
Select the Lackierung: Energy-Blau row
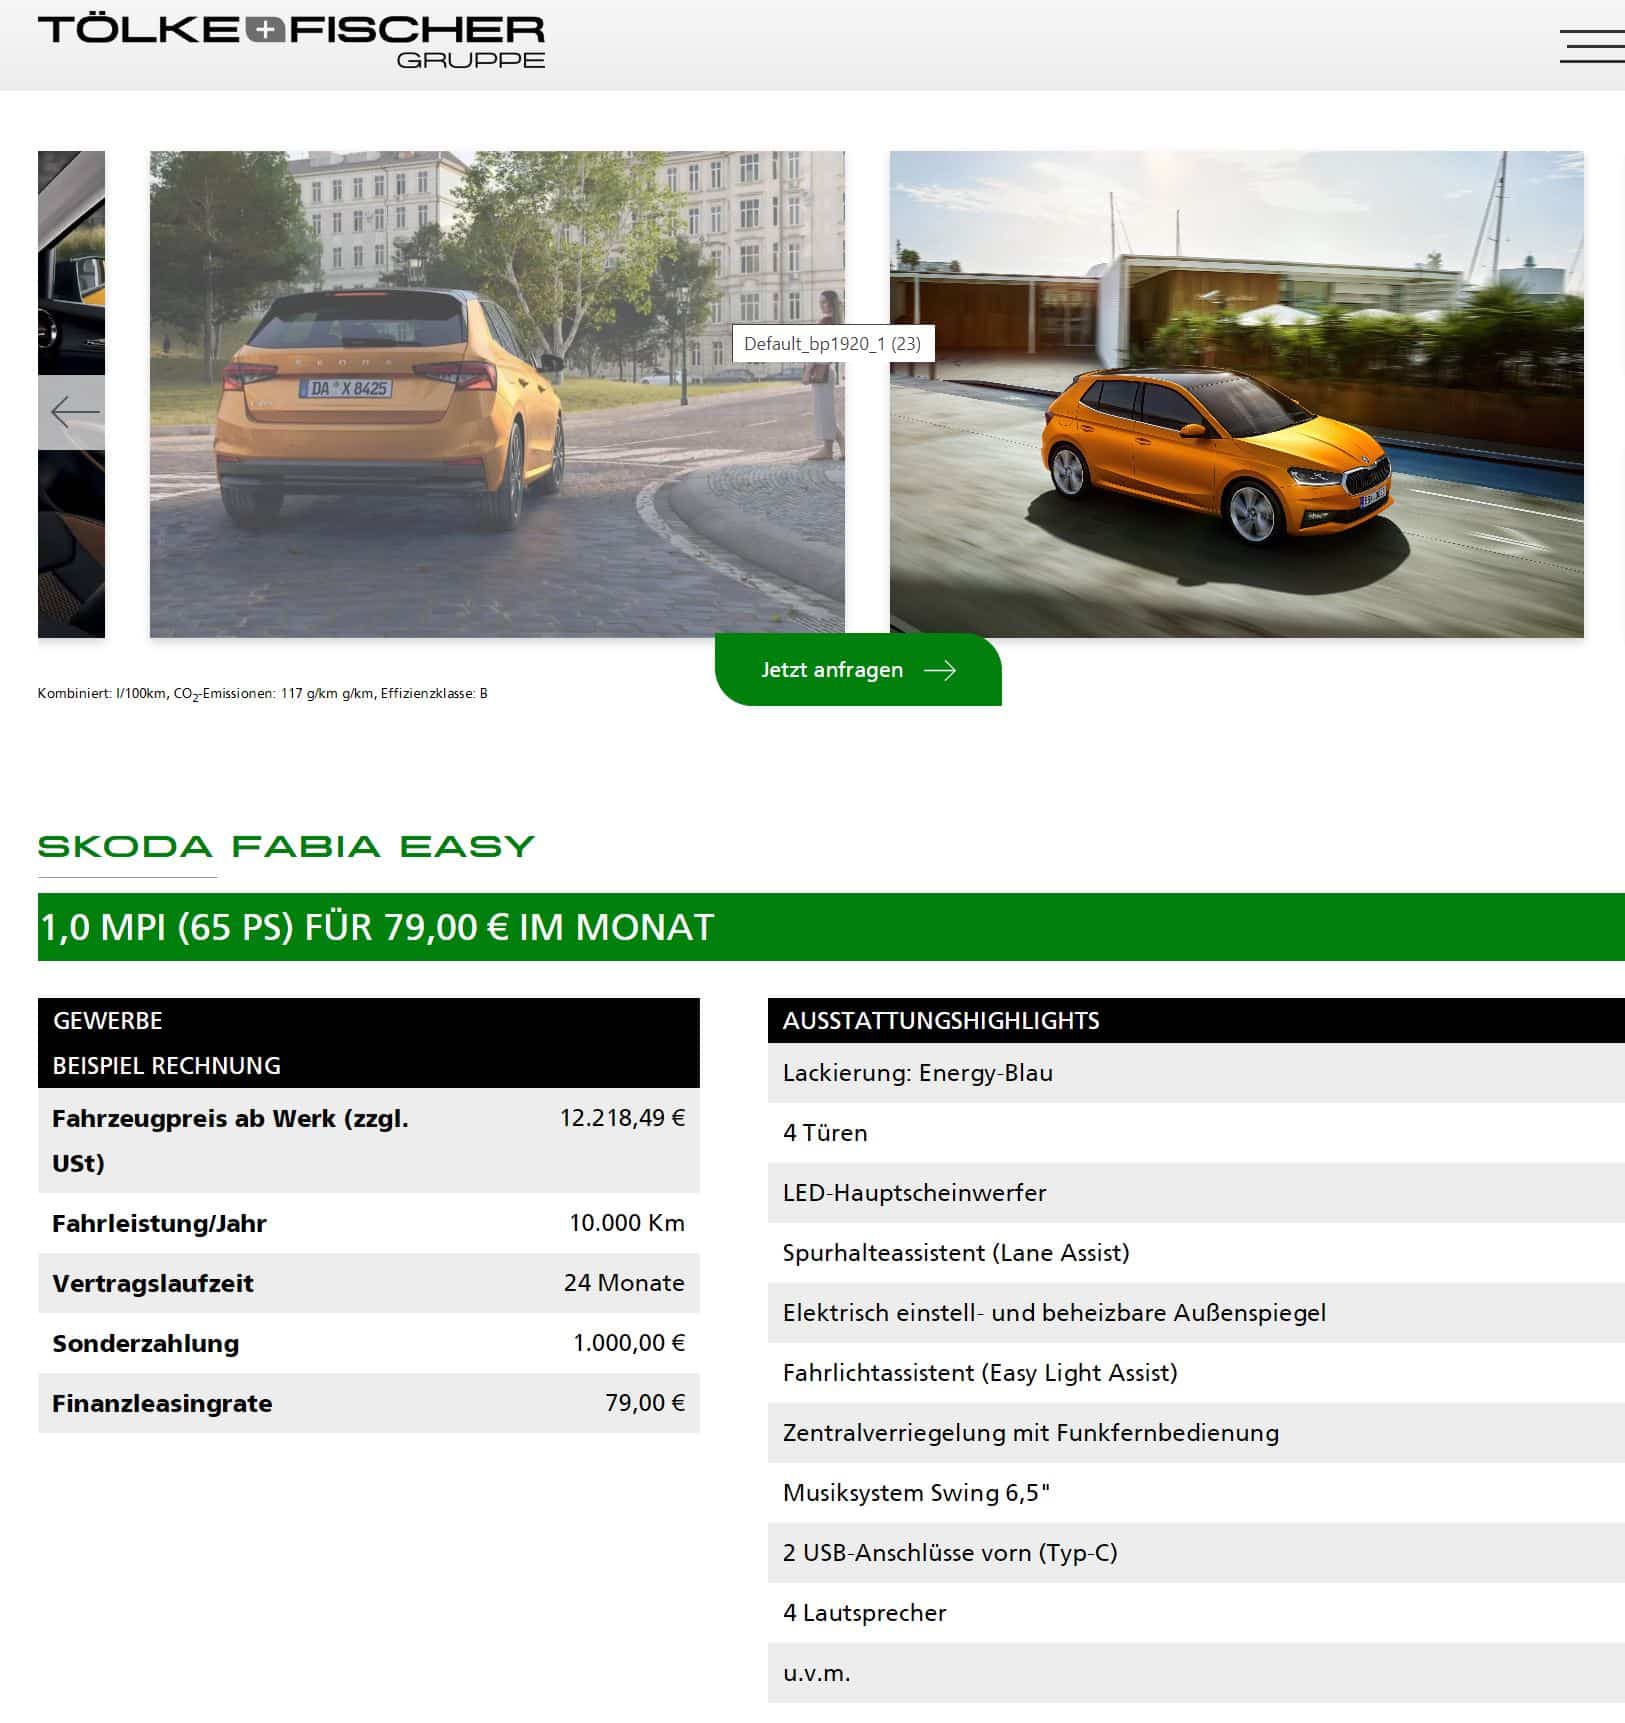tap(1196, 1073)
